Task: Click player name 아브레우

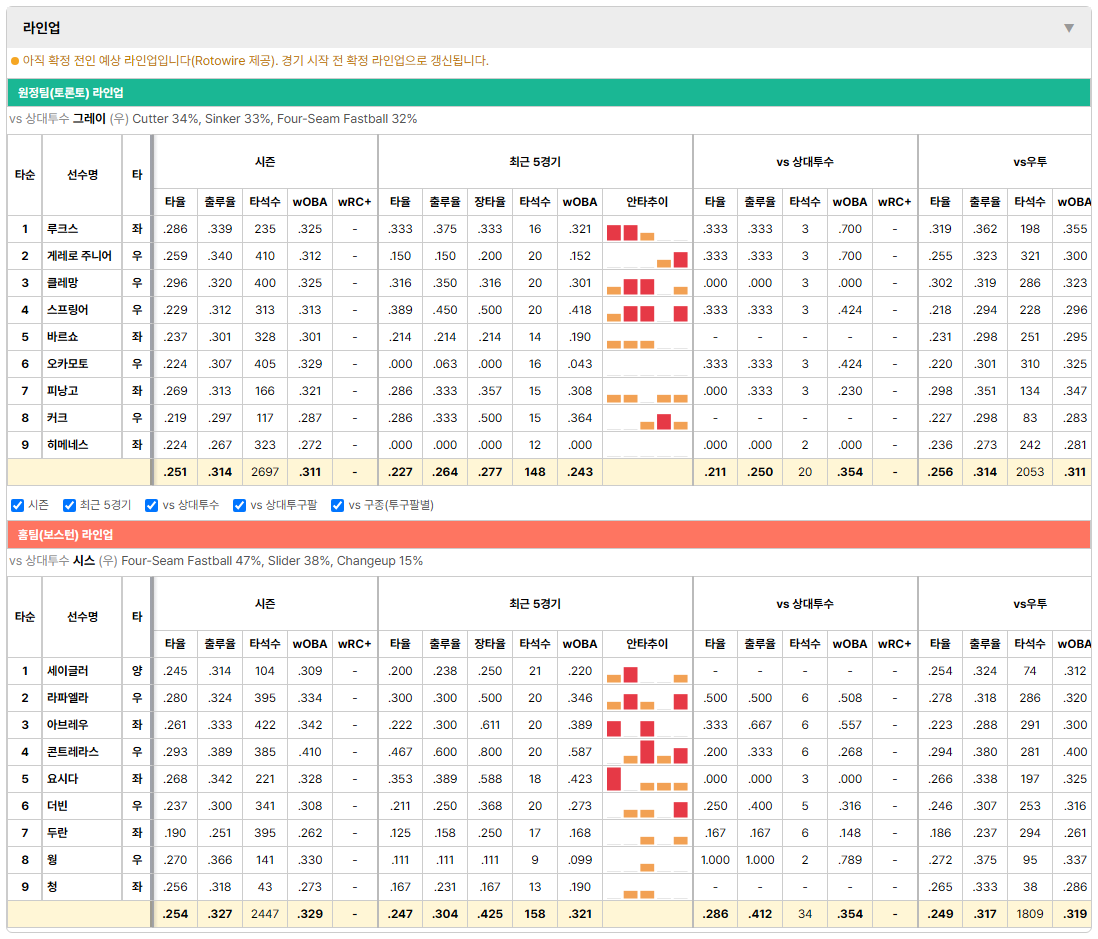Action: [67, 725]
